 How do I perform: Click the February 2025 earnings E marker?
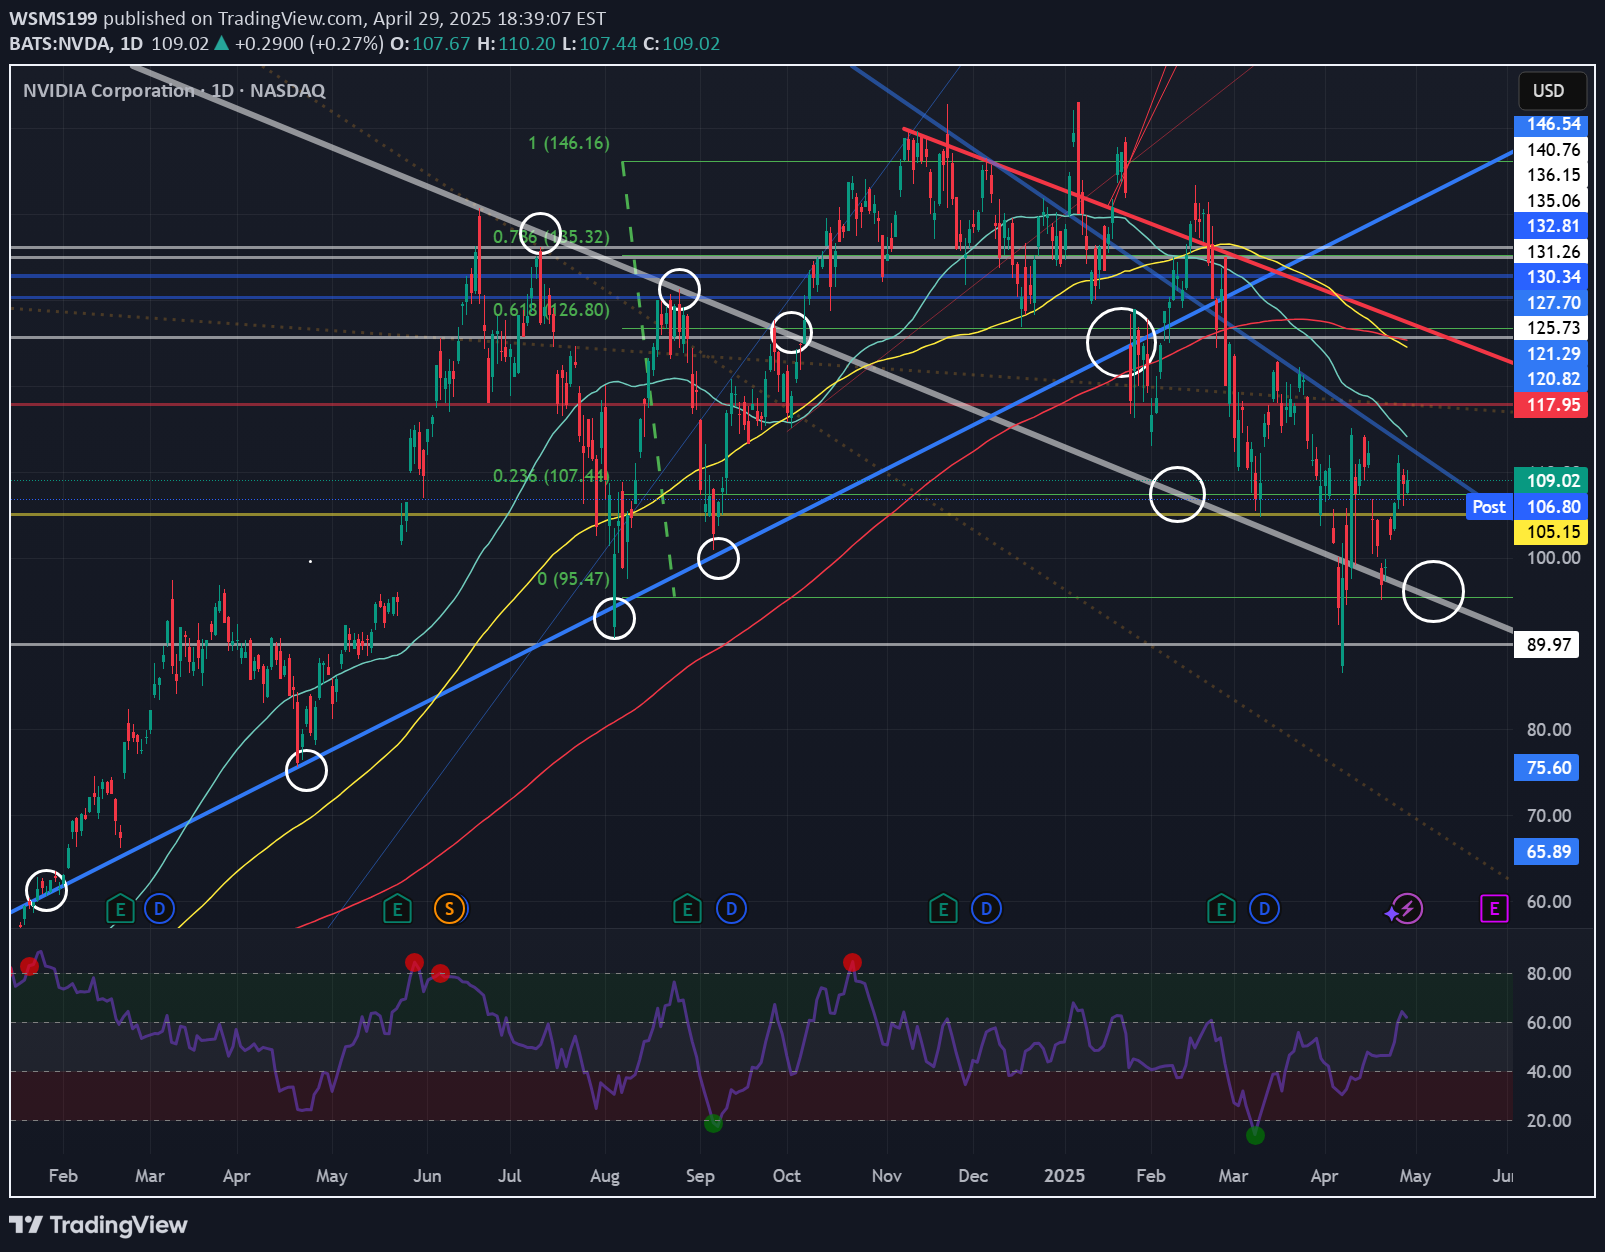point(1220,909)
